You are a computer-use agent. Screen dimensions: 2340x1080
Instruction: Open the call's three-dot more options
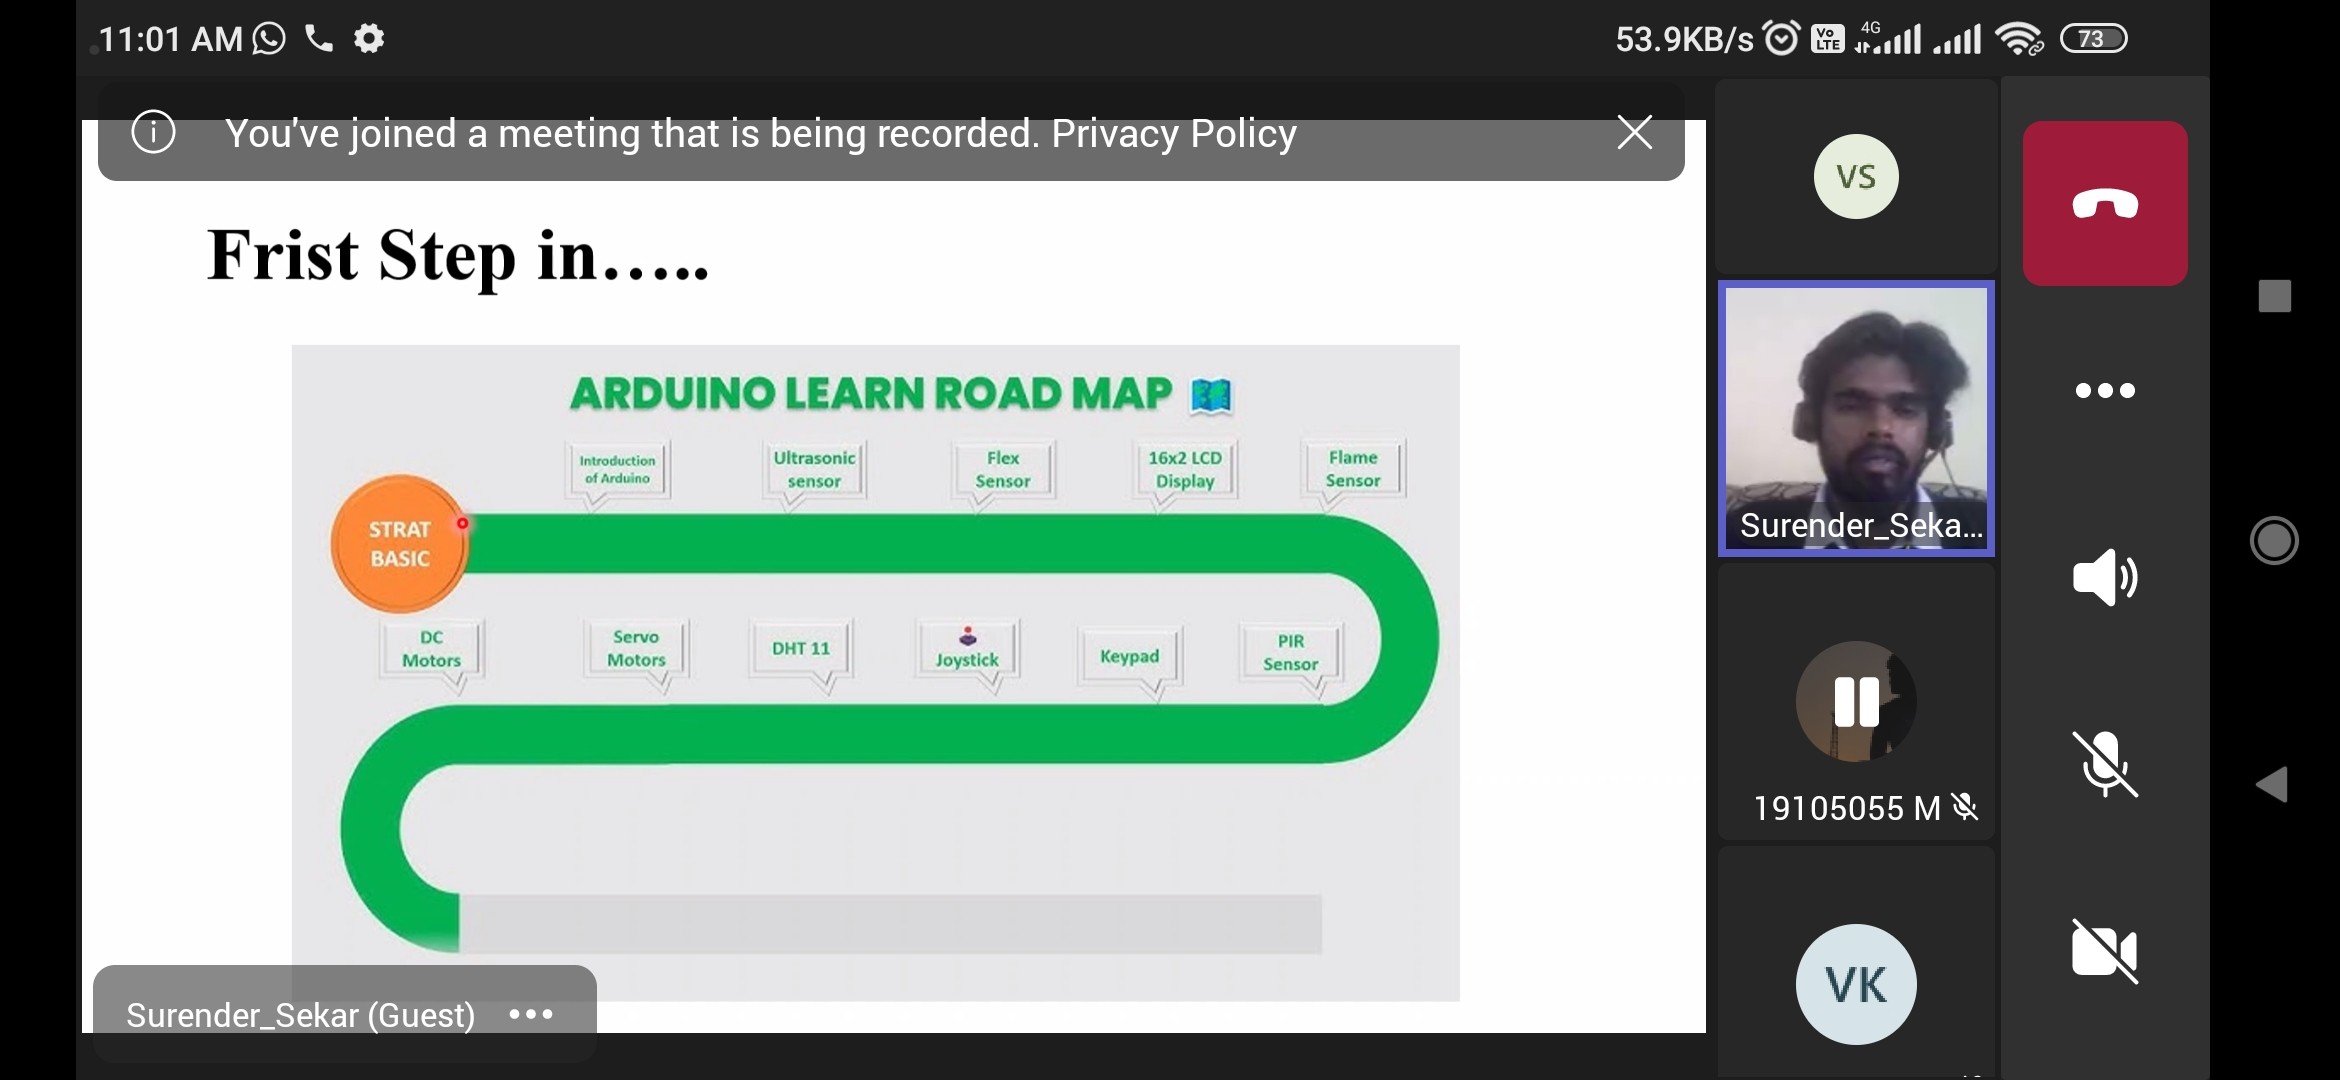click(2104, 390)
